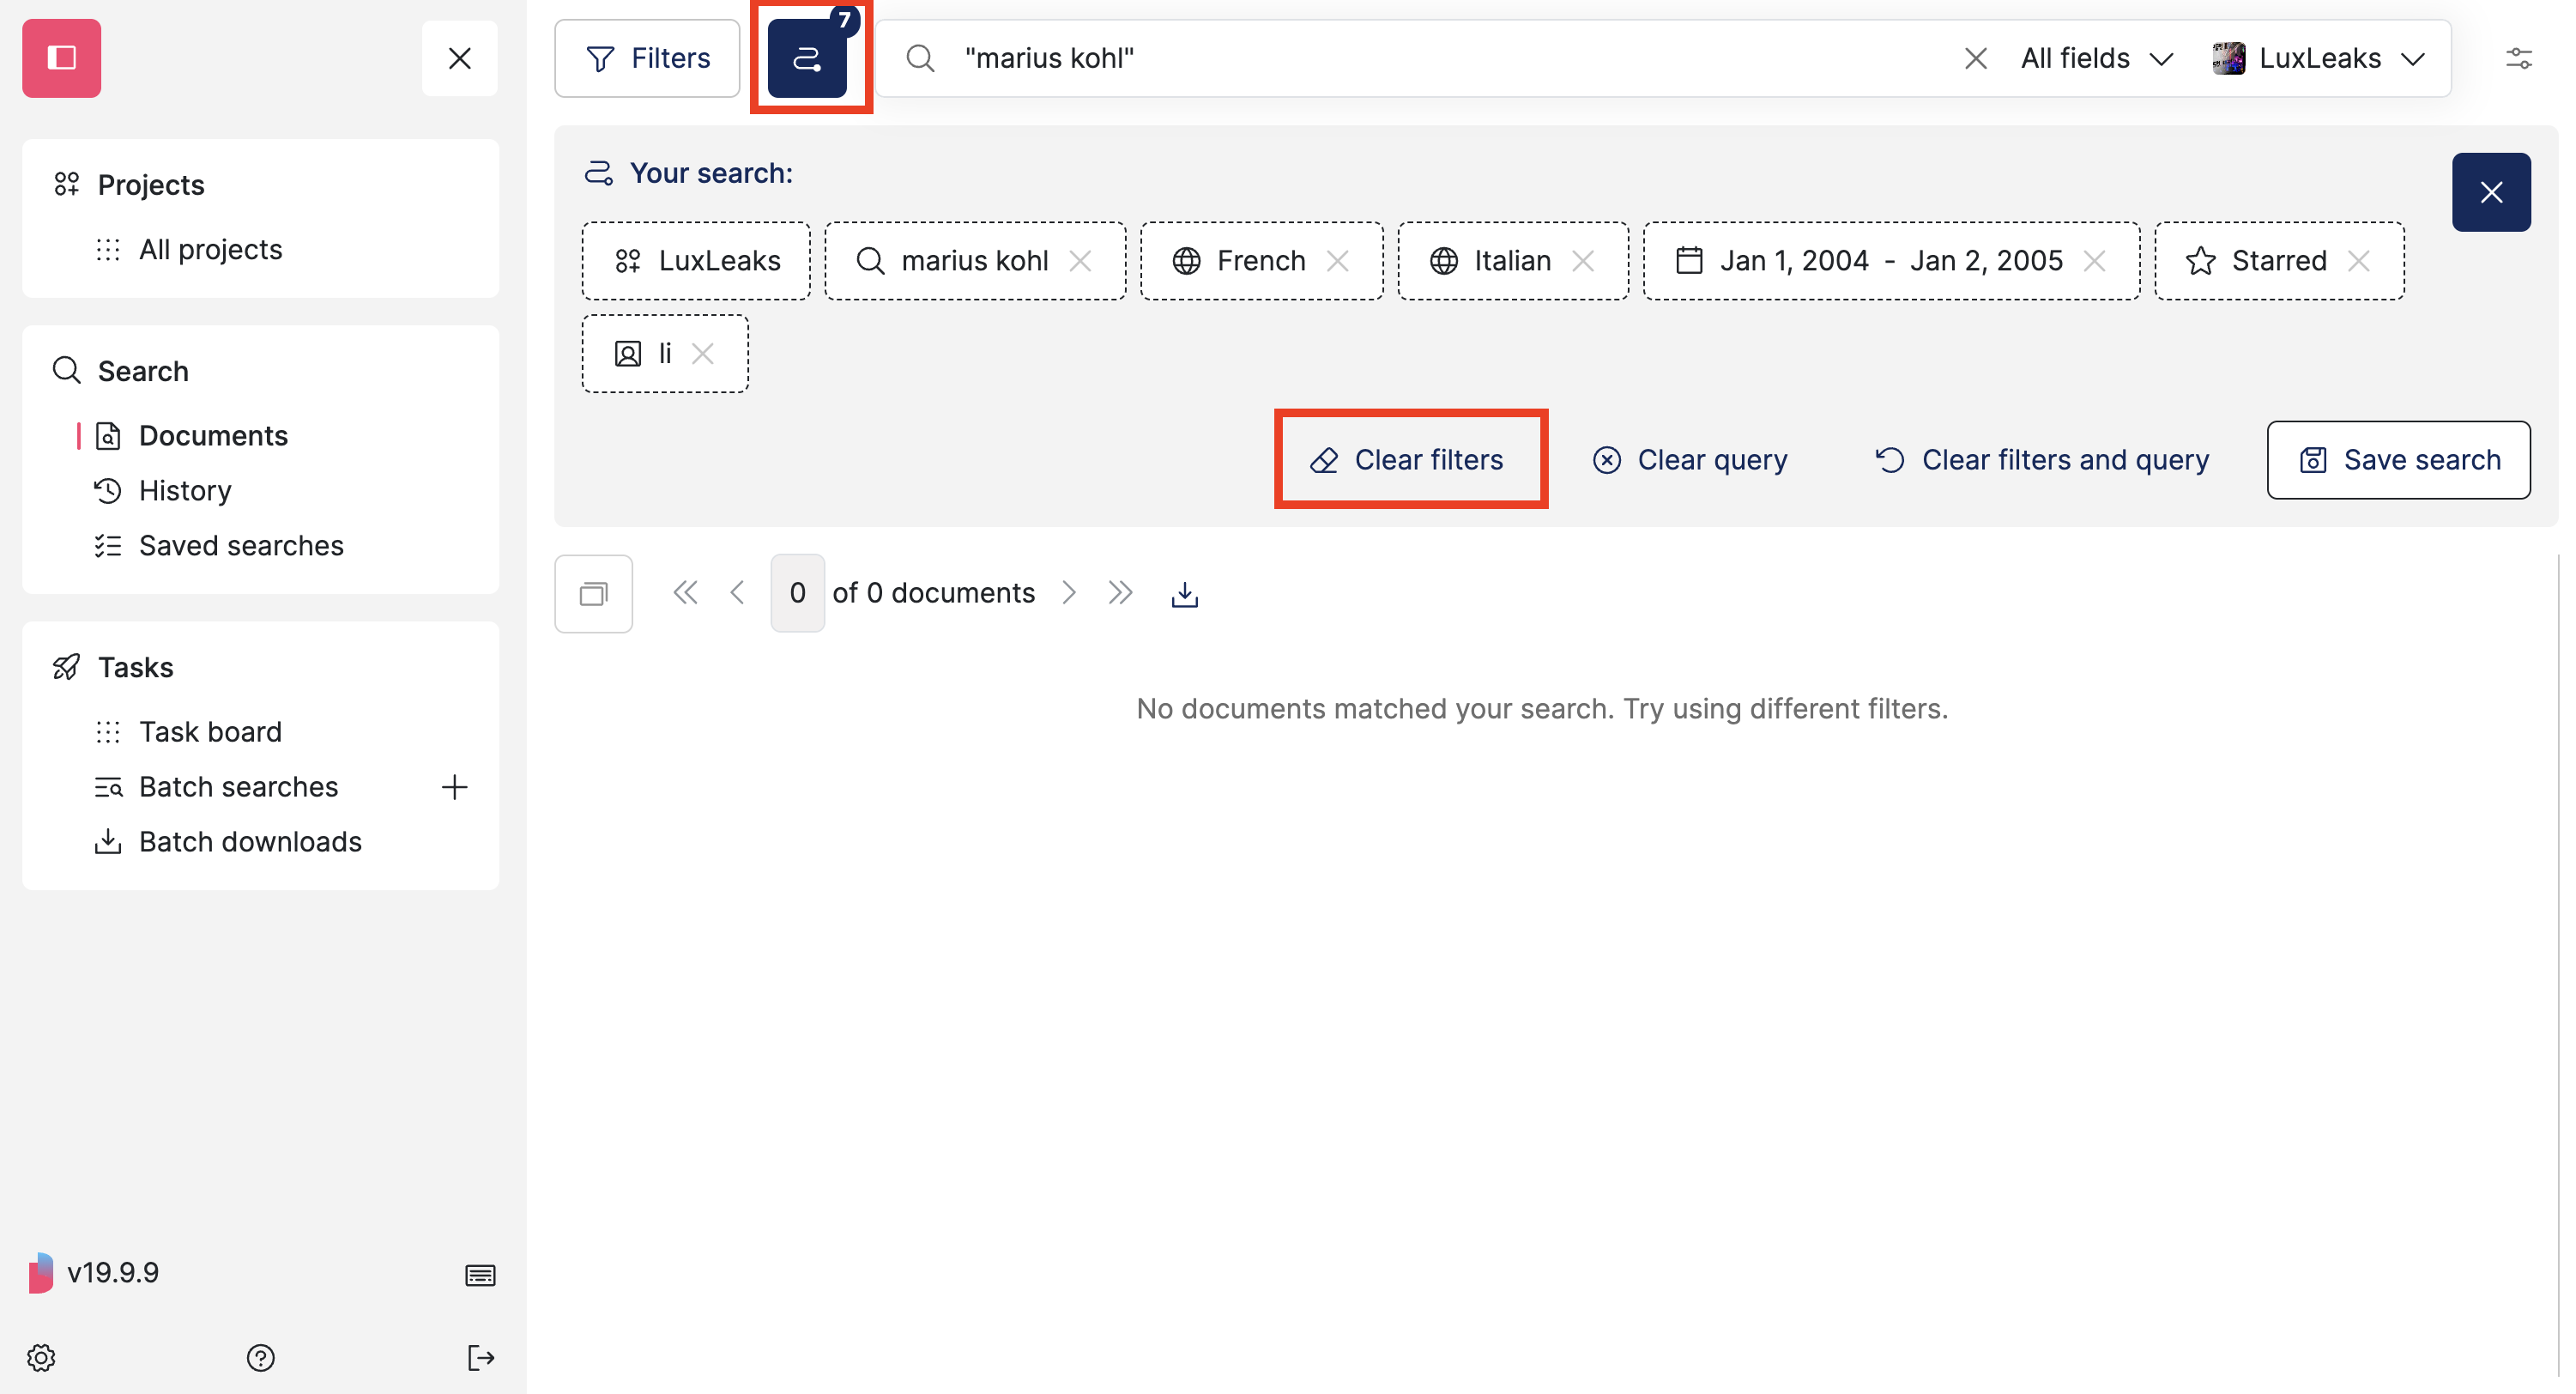Open History in the sidebar
This screenshot has height=1394, width=2576.
point(185,490)
